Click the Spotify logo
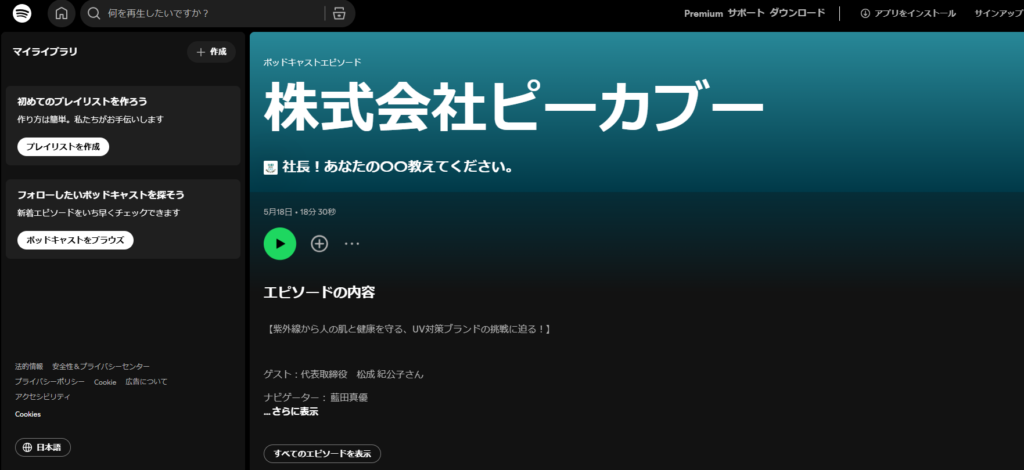 pyautogui.click(x=22, y=13)
